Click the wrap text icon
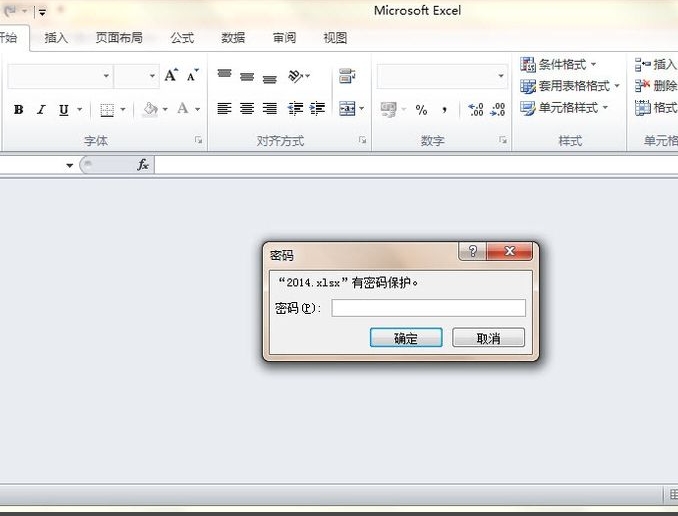 coord(347,76)
